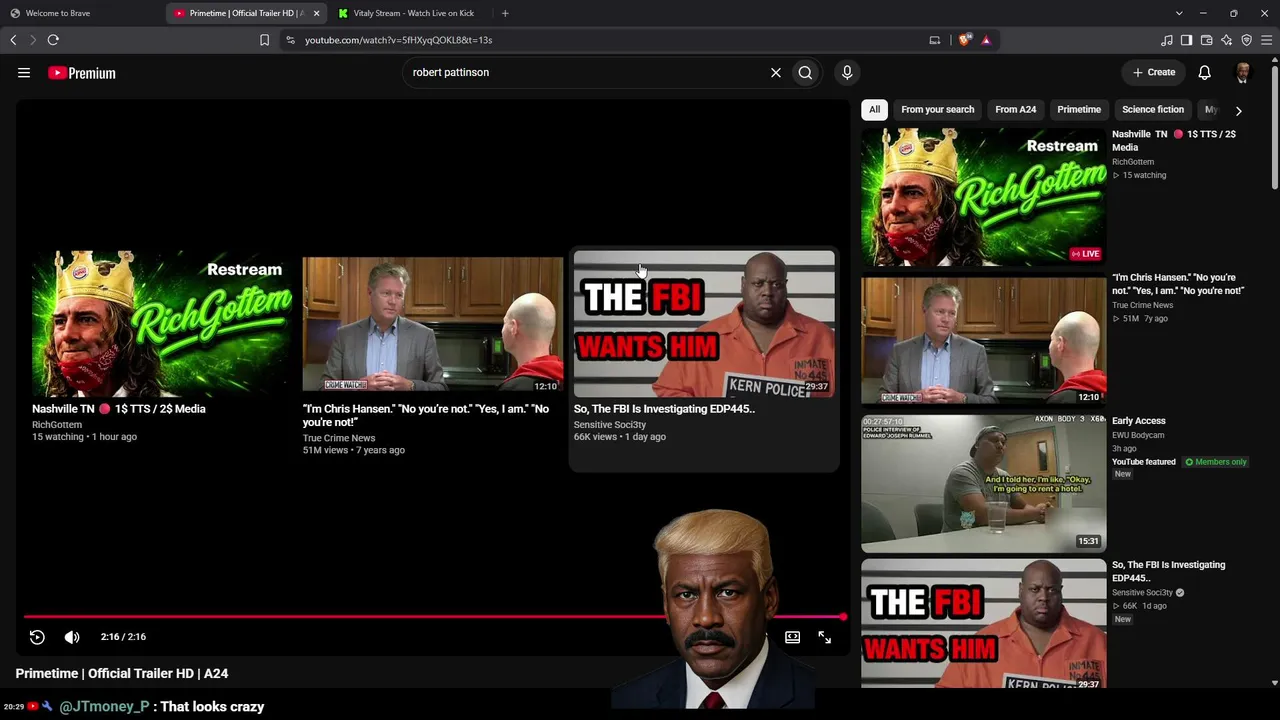Enter fullscreen in the video player
This screenshot has width=1280, height=720.
[x=824, y=637]
